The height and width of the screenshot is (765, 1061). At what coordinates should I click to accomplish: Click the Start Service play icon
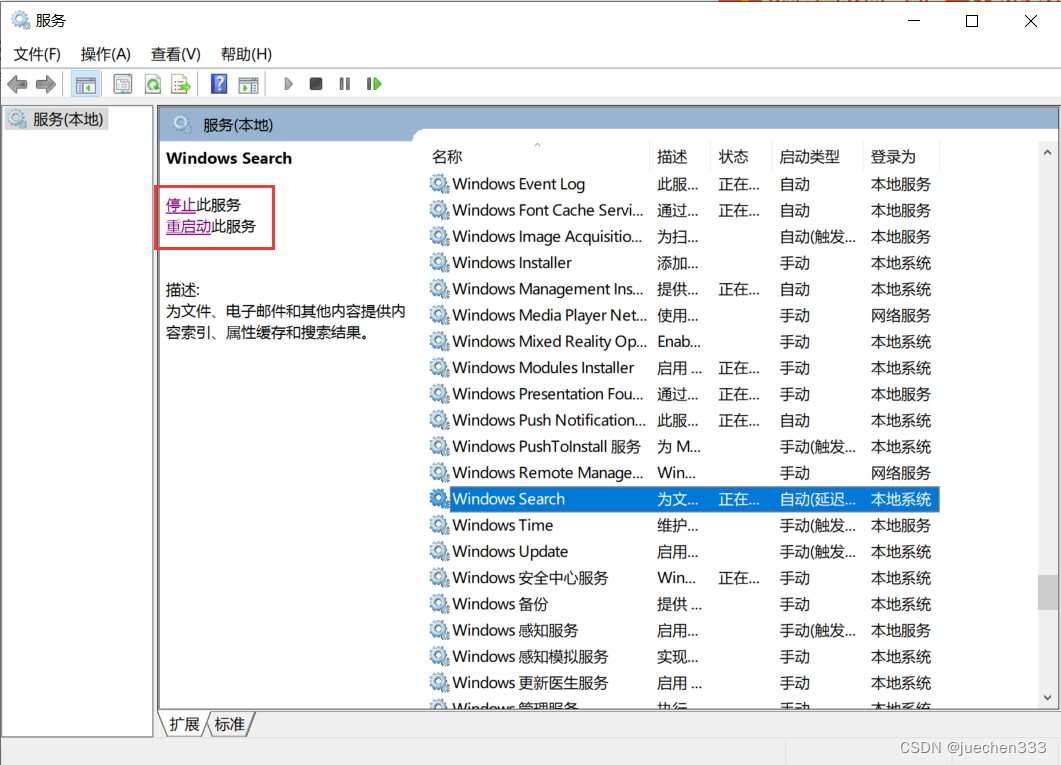click(x=288, y=84)
